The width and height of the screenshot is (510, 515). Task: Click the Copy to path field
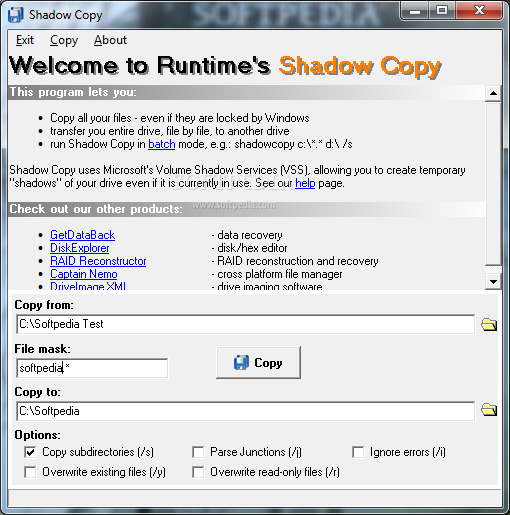coord(246,411)
